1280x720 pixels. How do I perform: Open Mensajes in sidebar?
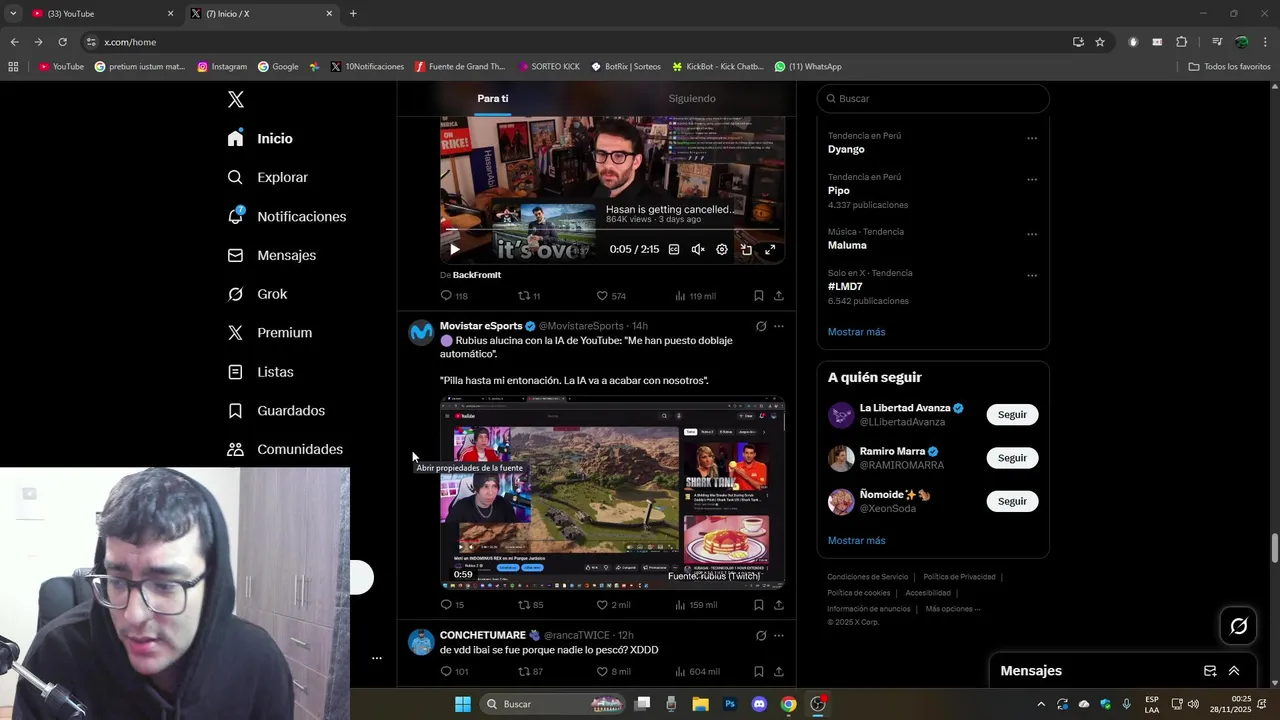(271, 255)
